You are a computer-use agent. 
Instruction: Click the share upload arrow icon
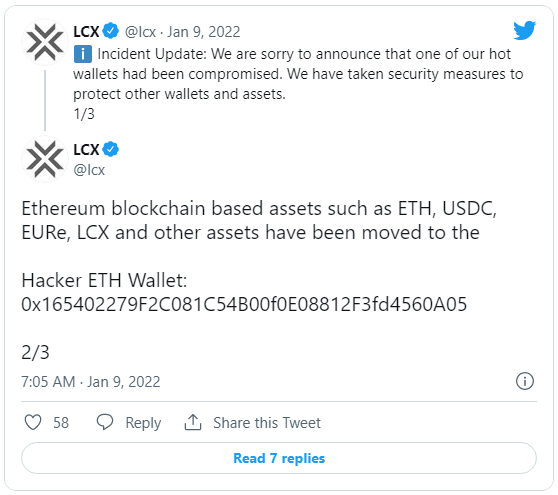[x=193, y=422]
